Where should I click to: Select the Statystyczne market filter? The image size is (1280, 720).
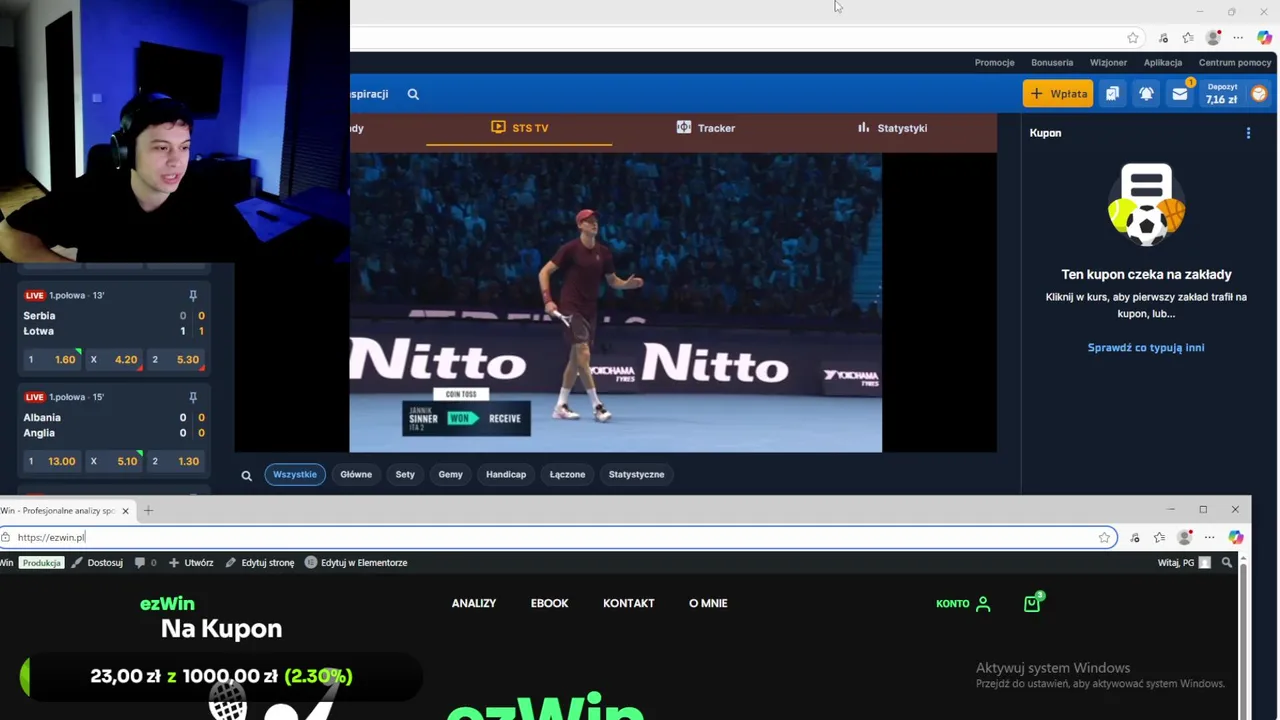pyautogui.click(x=636, y=474)
